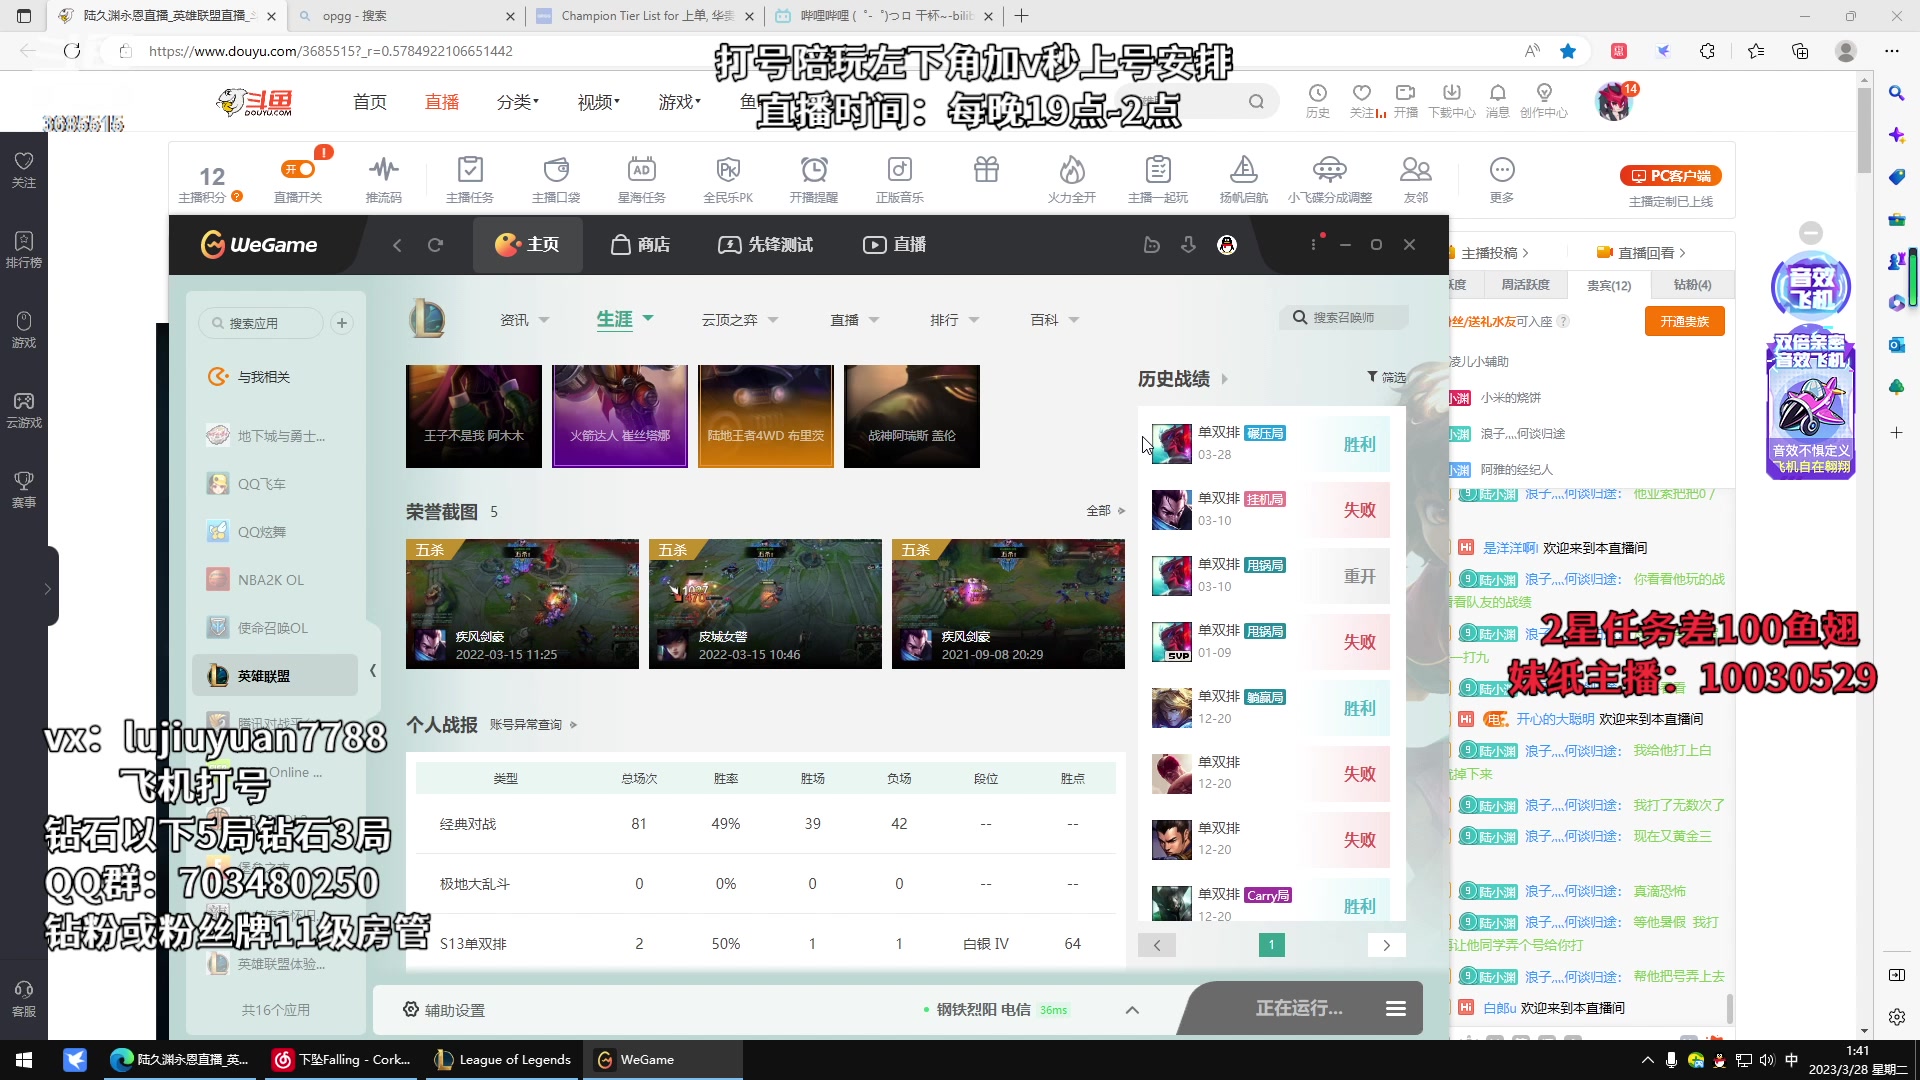The height and width of the screenshot is (1080, 1920).
Task: Open 账号异常查询 link
Action: click(x=533, y=725)
